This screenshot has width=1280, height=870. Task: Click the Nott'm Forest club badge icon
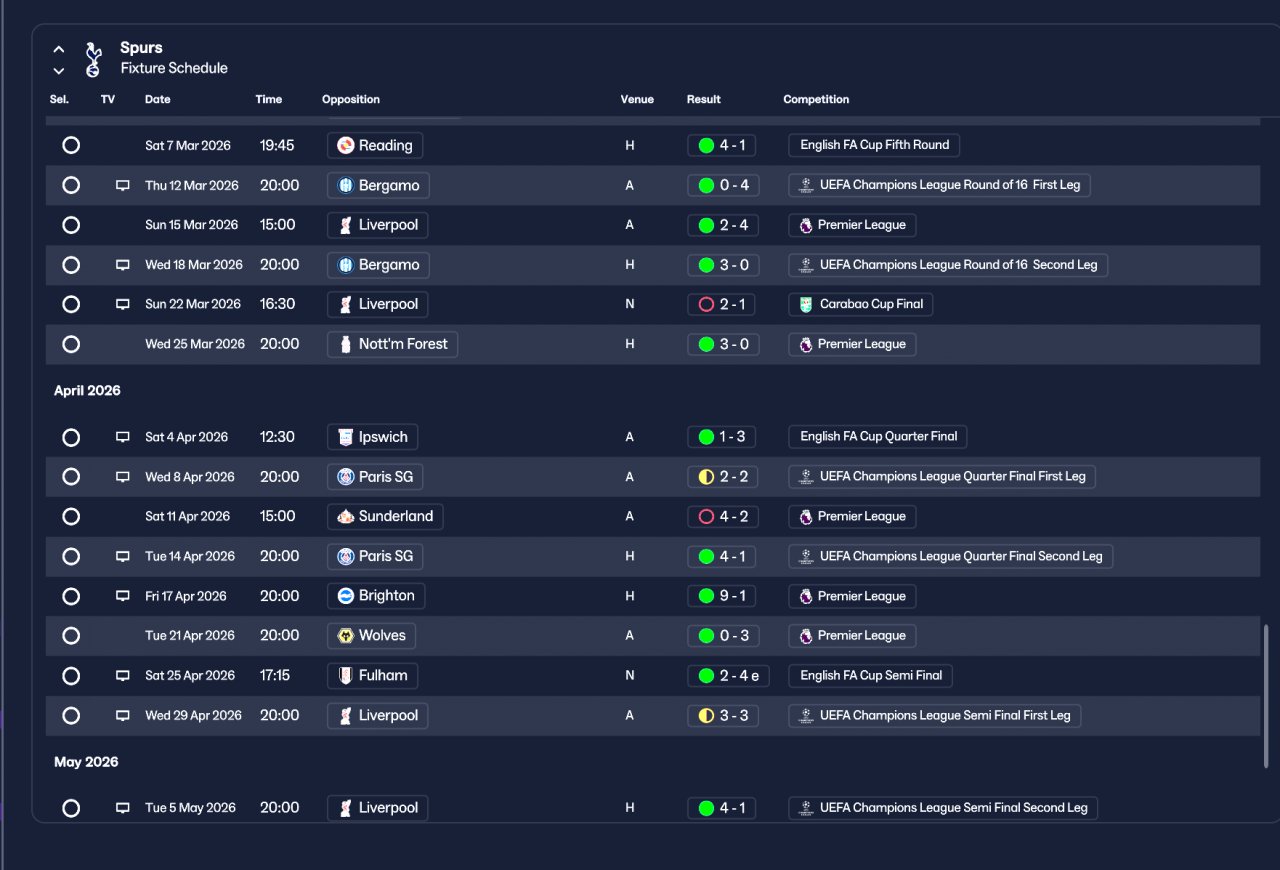346,344
